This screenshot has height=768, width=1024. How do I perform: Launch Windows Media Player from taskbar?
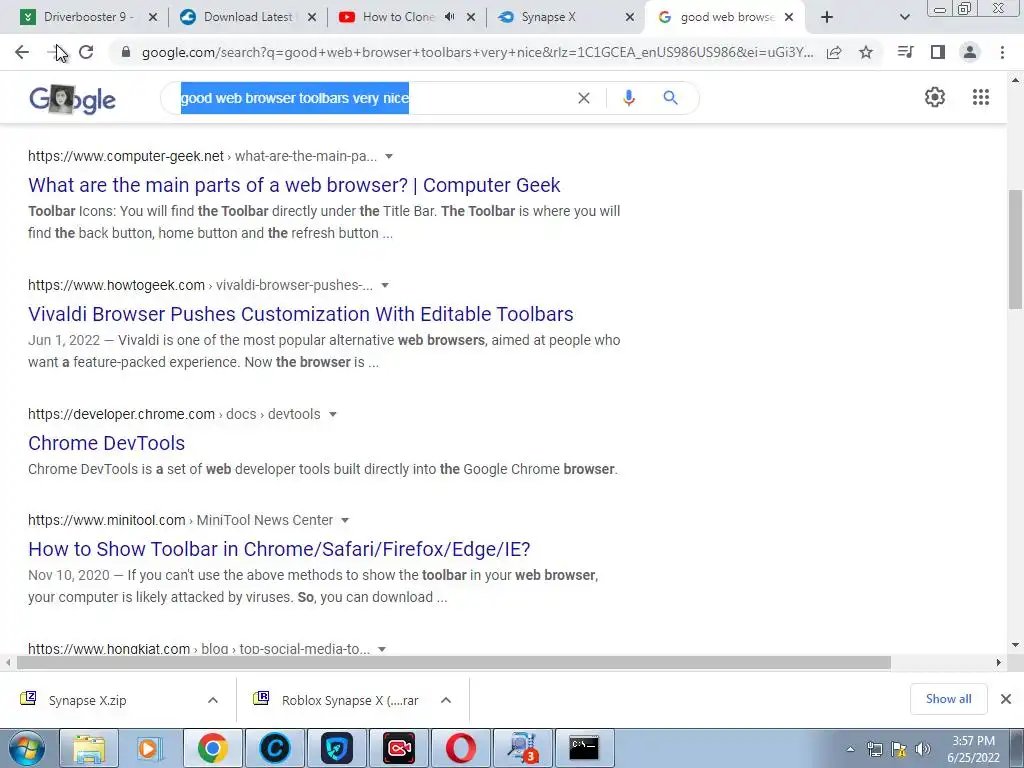pos(150,748)
